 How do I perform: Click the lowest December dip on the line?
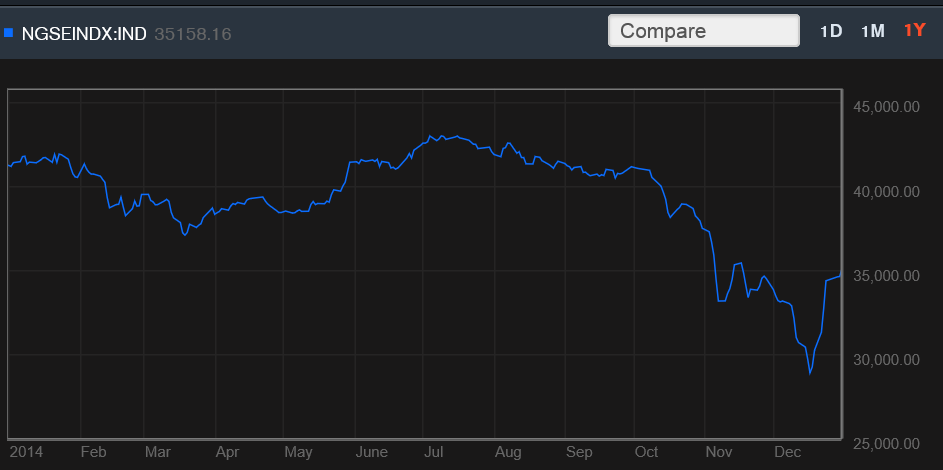point(810,373)
